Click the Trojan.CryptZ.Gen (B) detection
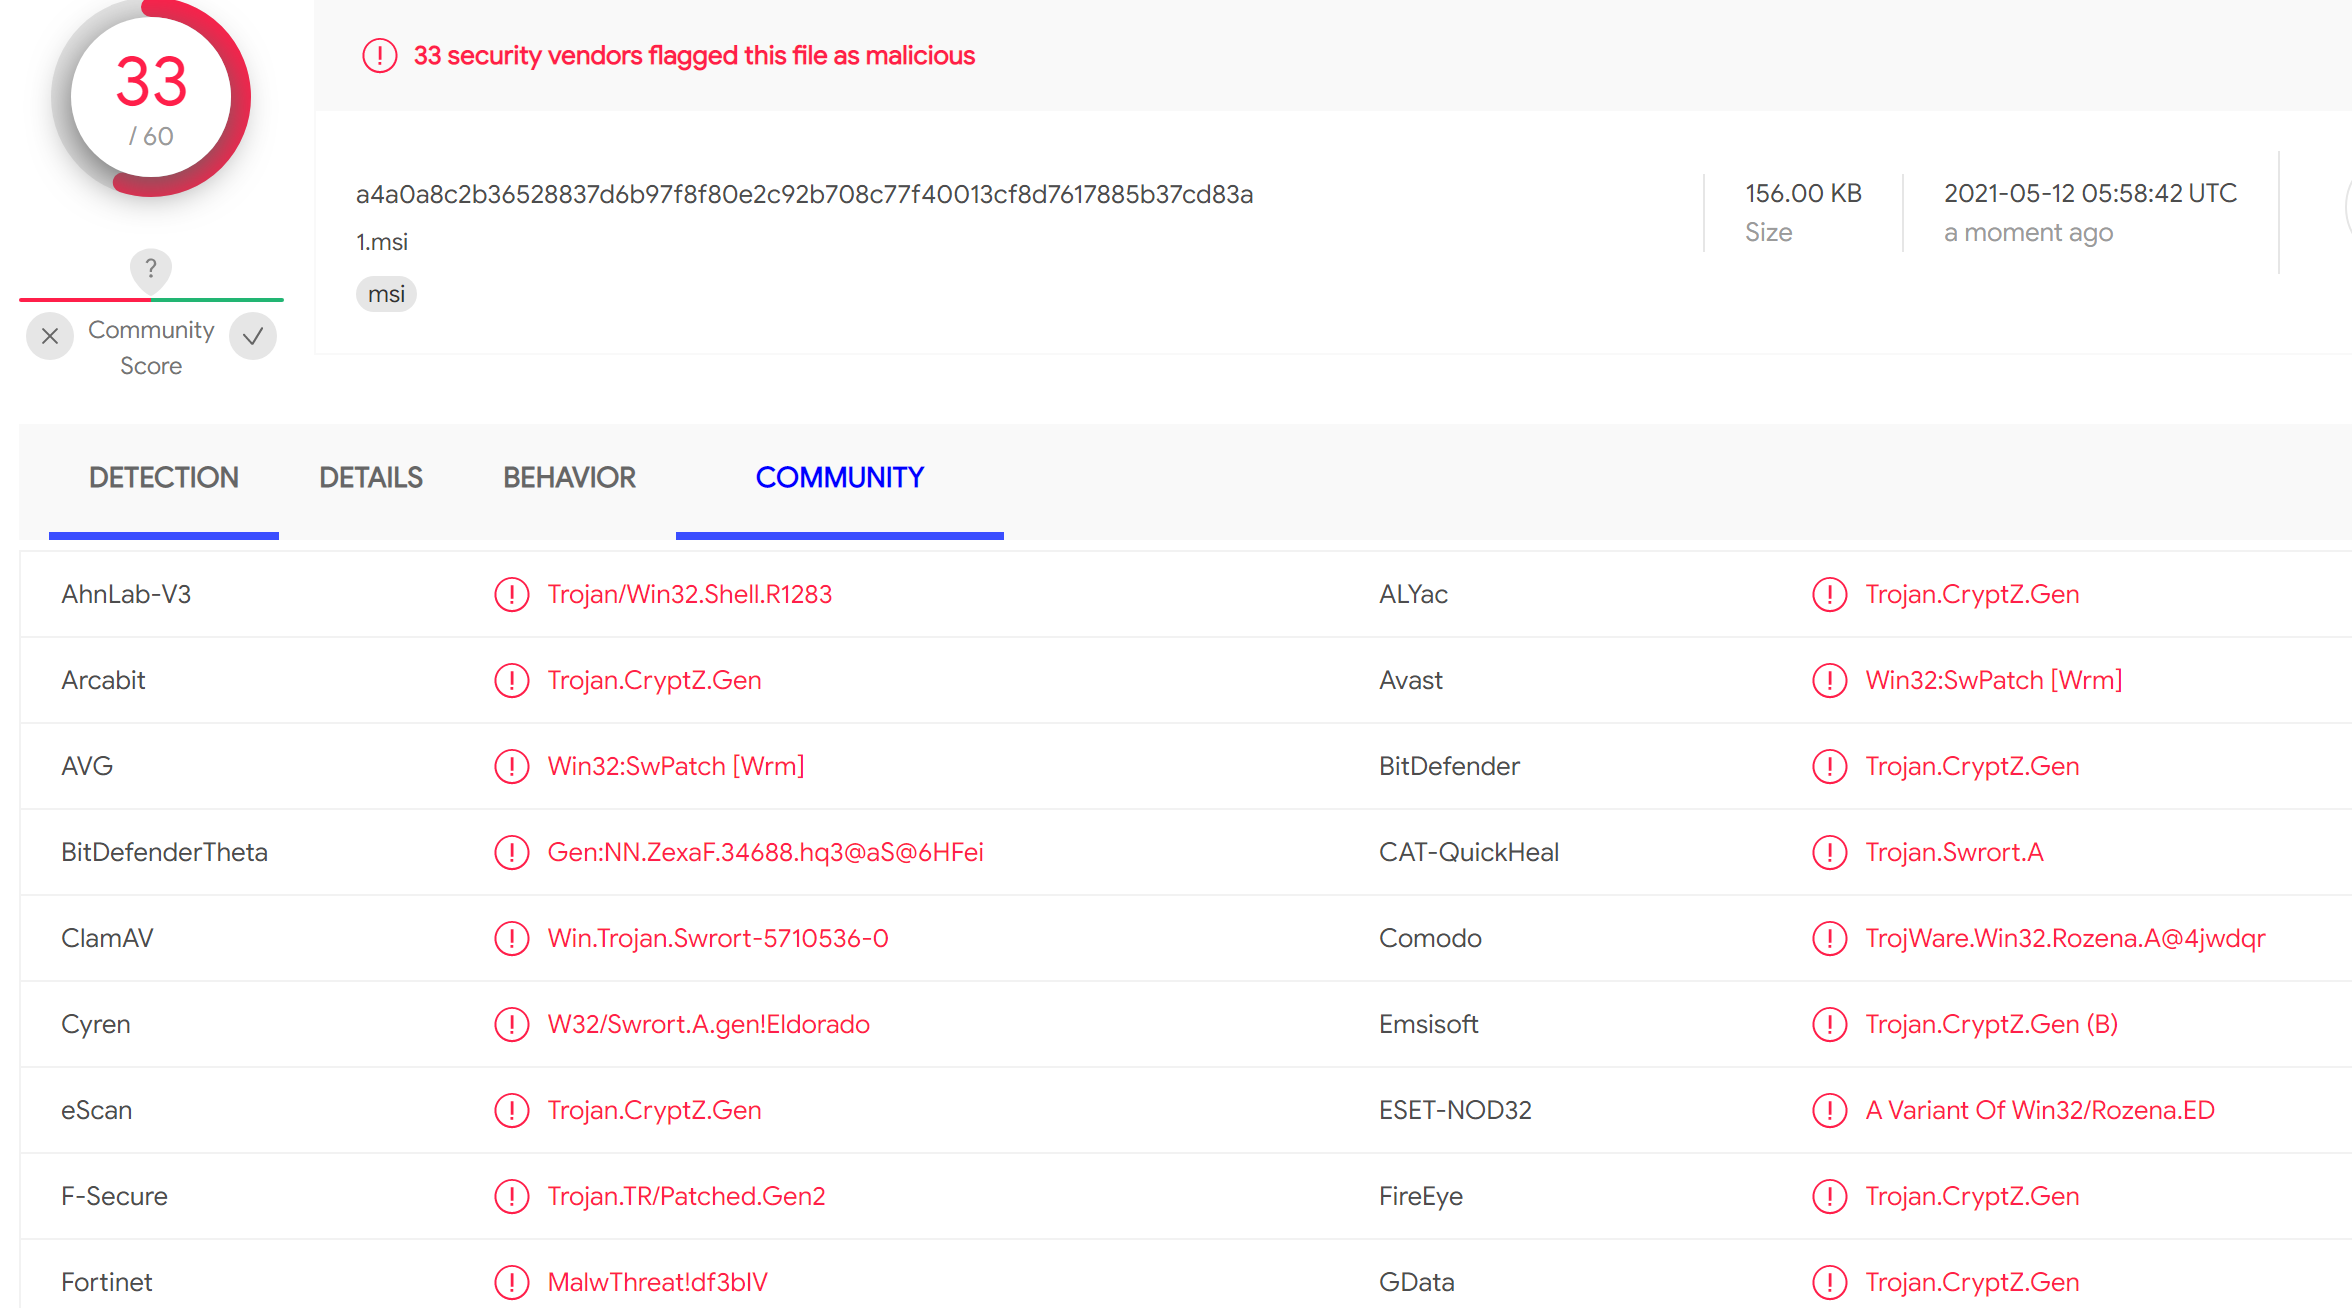 click(x=1992, y=1024)
